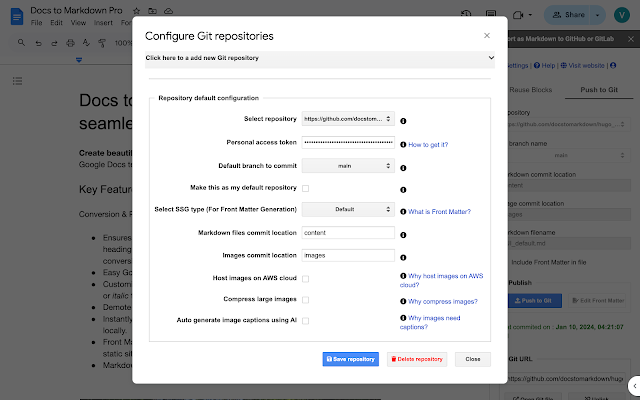Open the comments history icon
Image resolution: width=640 pixels, height=400 pixels.
(x=491, y=14)
